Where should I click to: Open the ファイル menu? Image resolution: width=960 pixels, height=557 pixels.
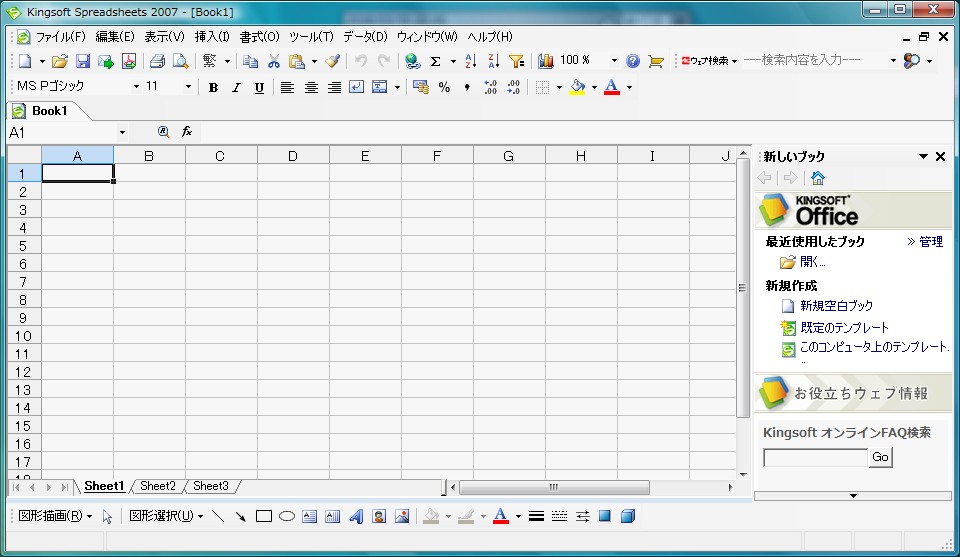pyautogui.click(x=60, y=37)
